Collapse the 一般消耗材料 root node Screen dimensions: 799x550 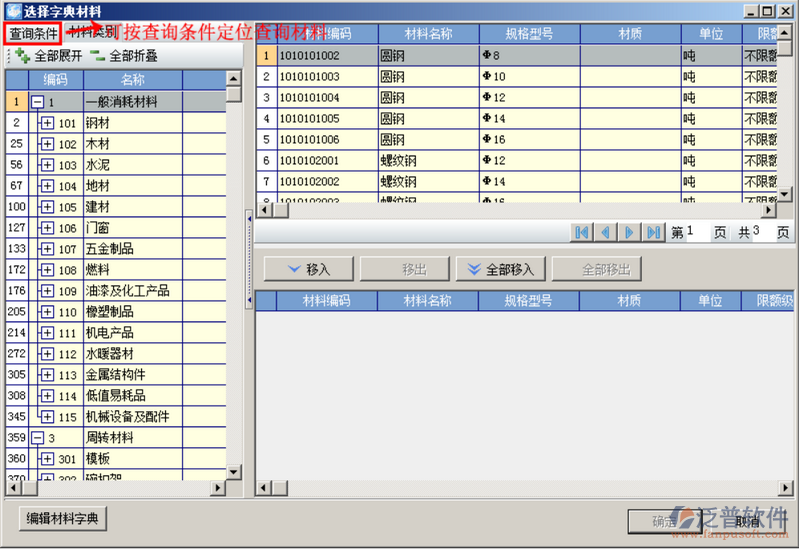pos(37,102)
